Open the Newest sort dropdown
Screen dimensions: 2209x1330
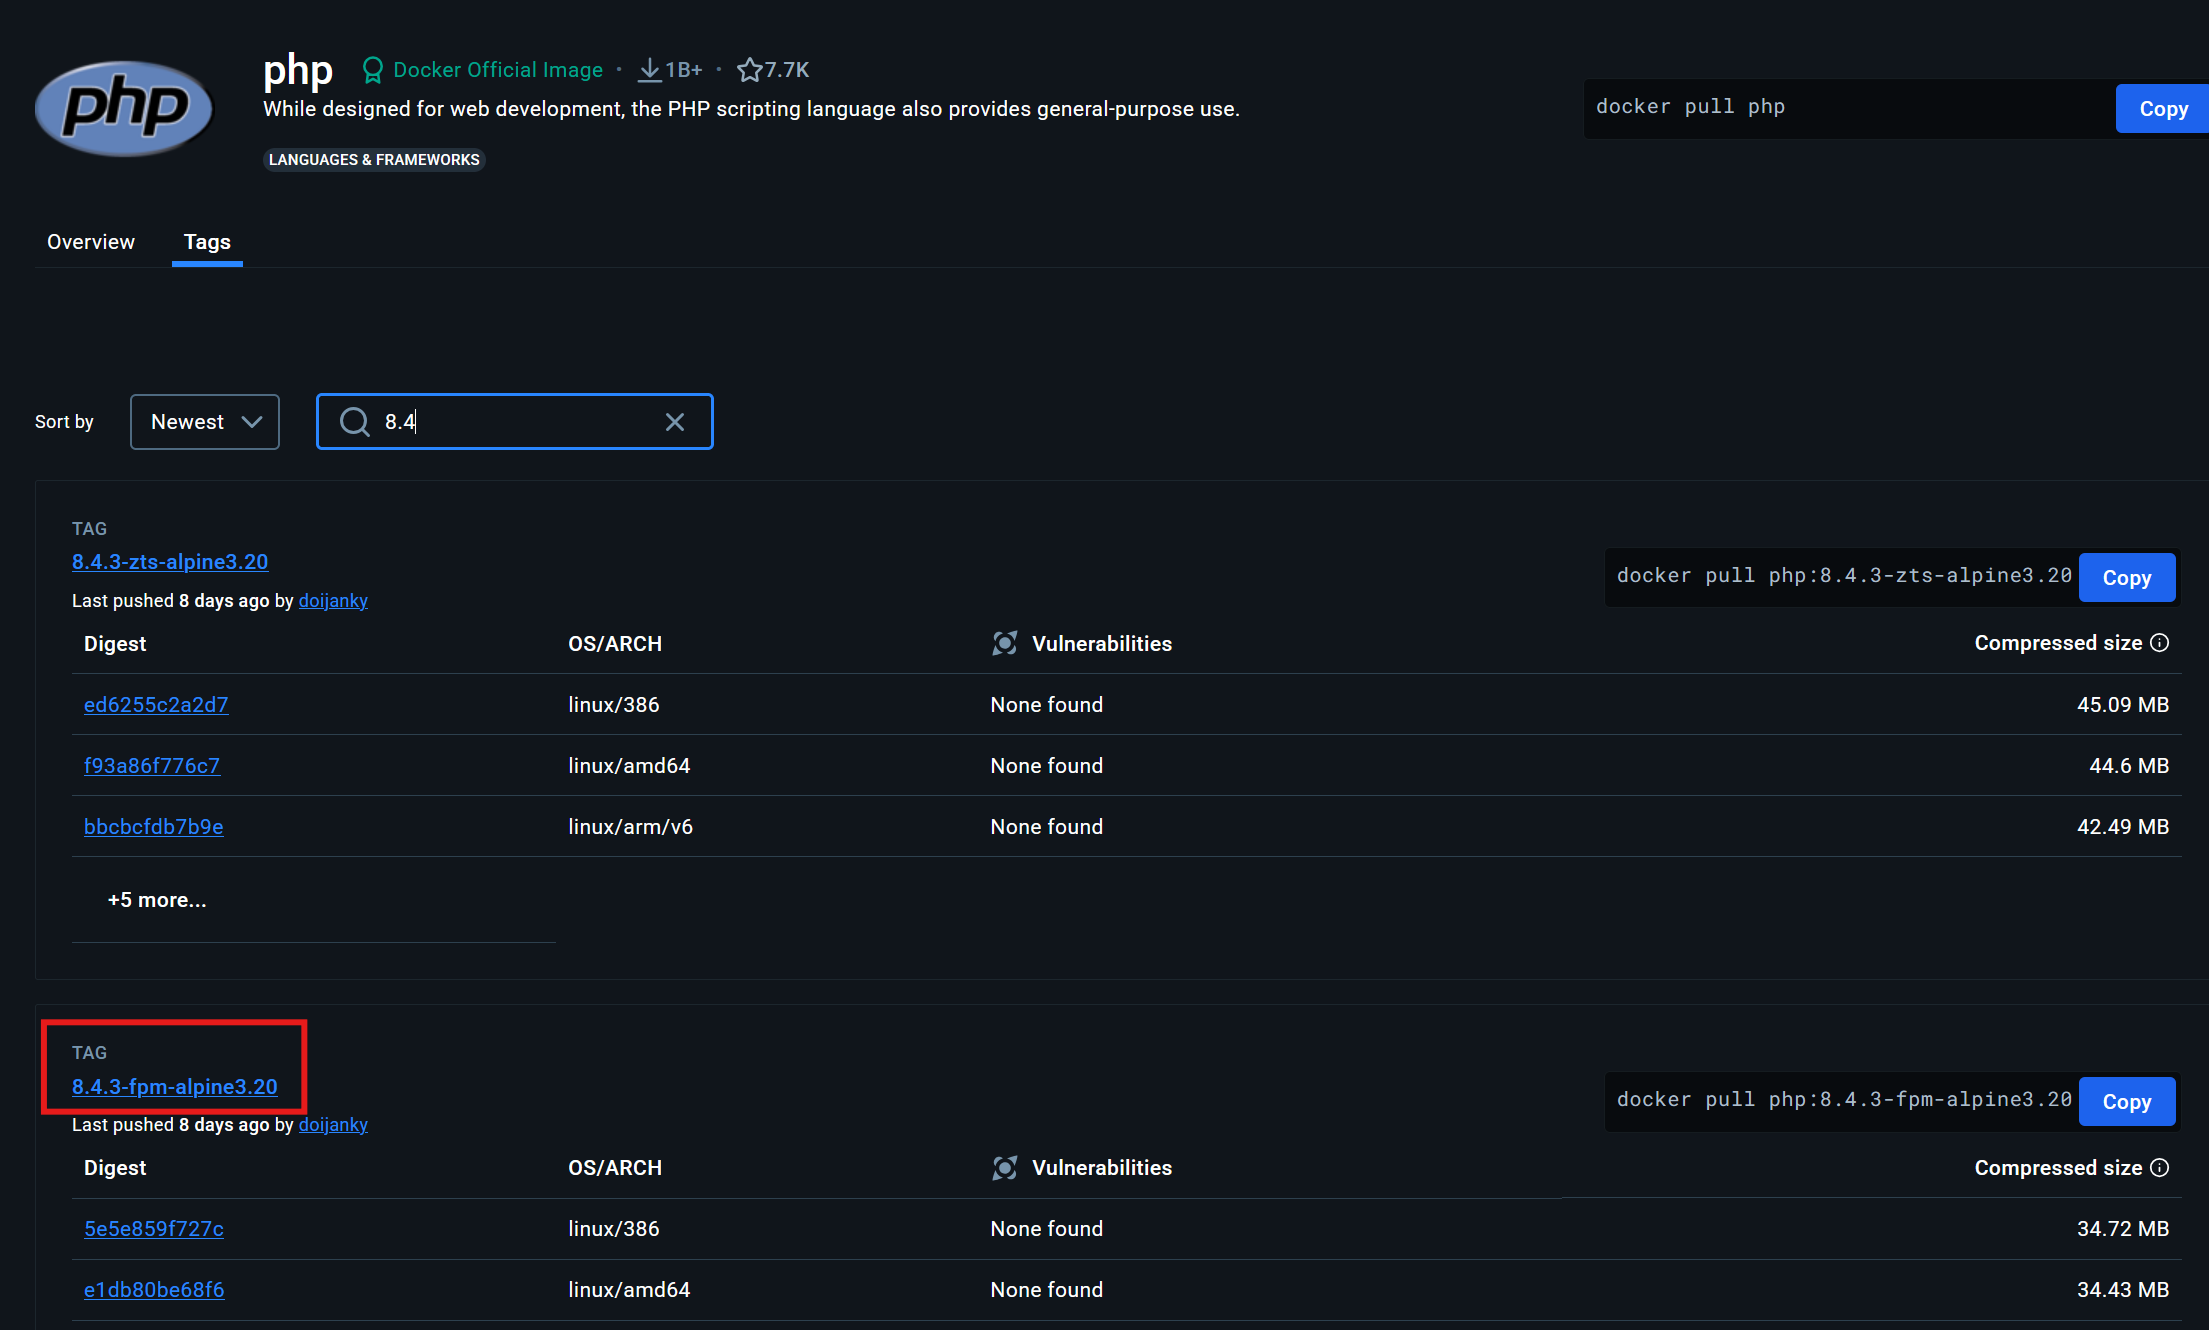pos(204,421)
